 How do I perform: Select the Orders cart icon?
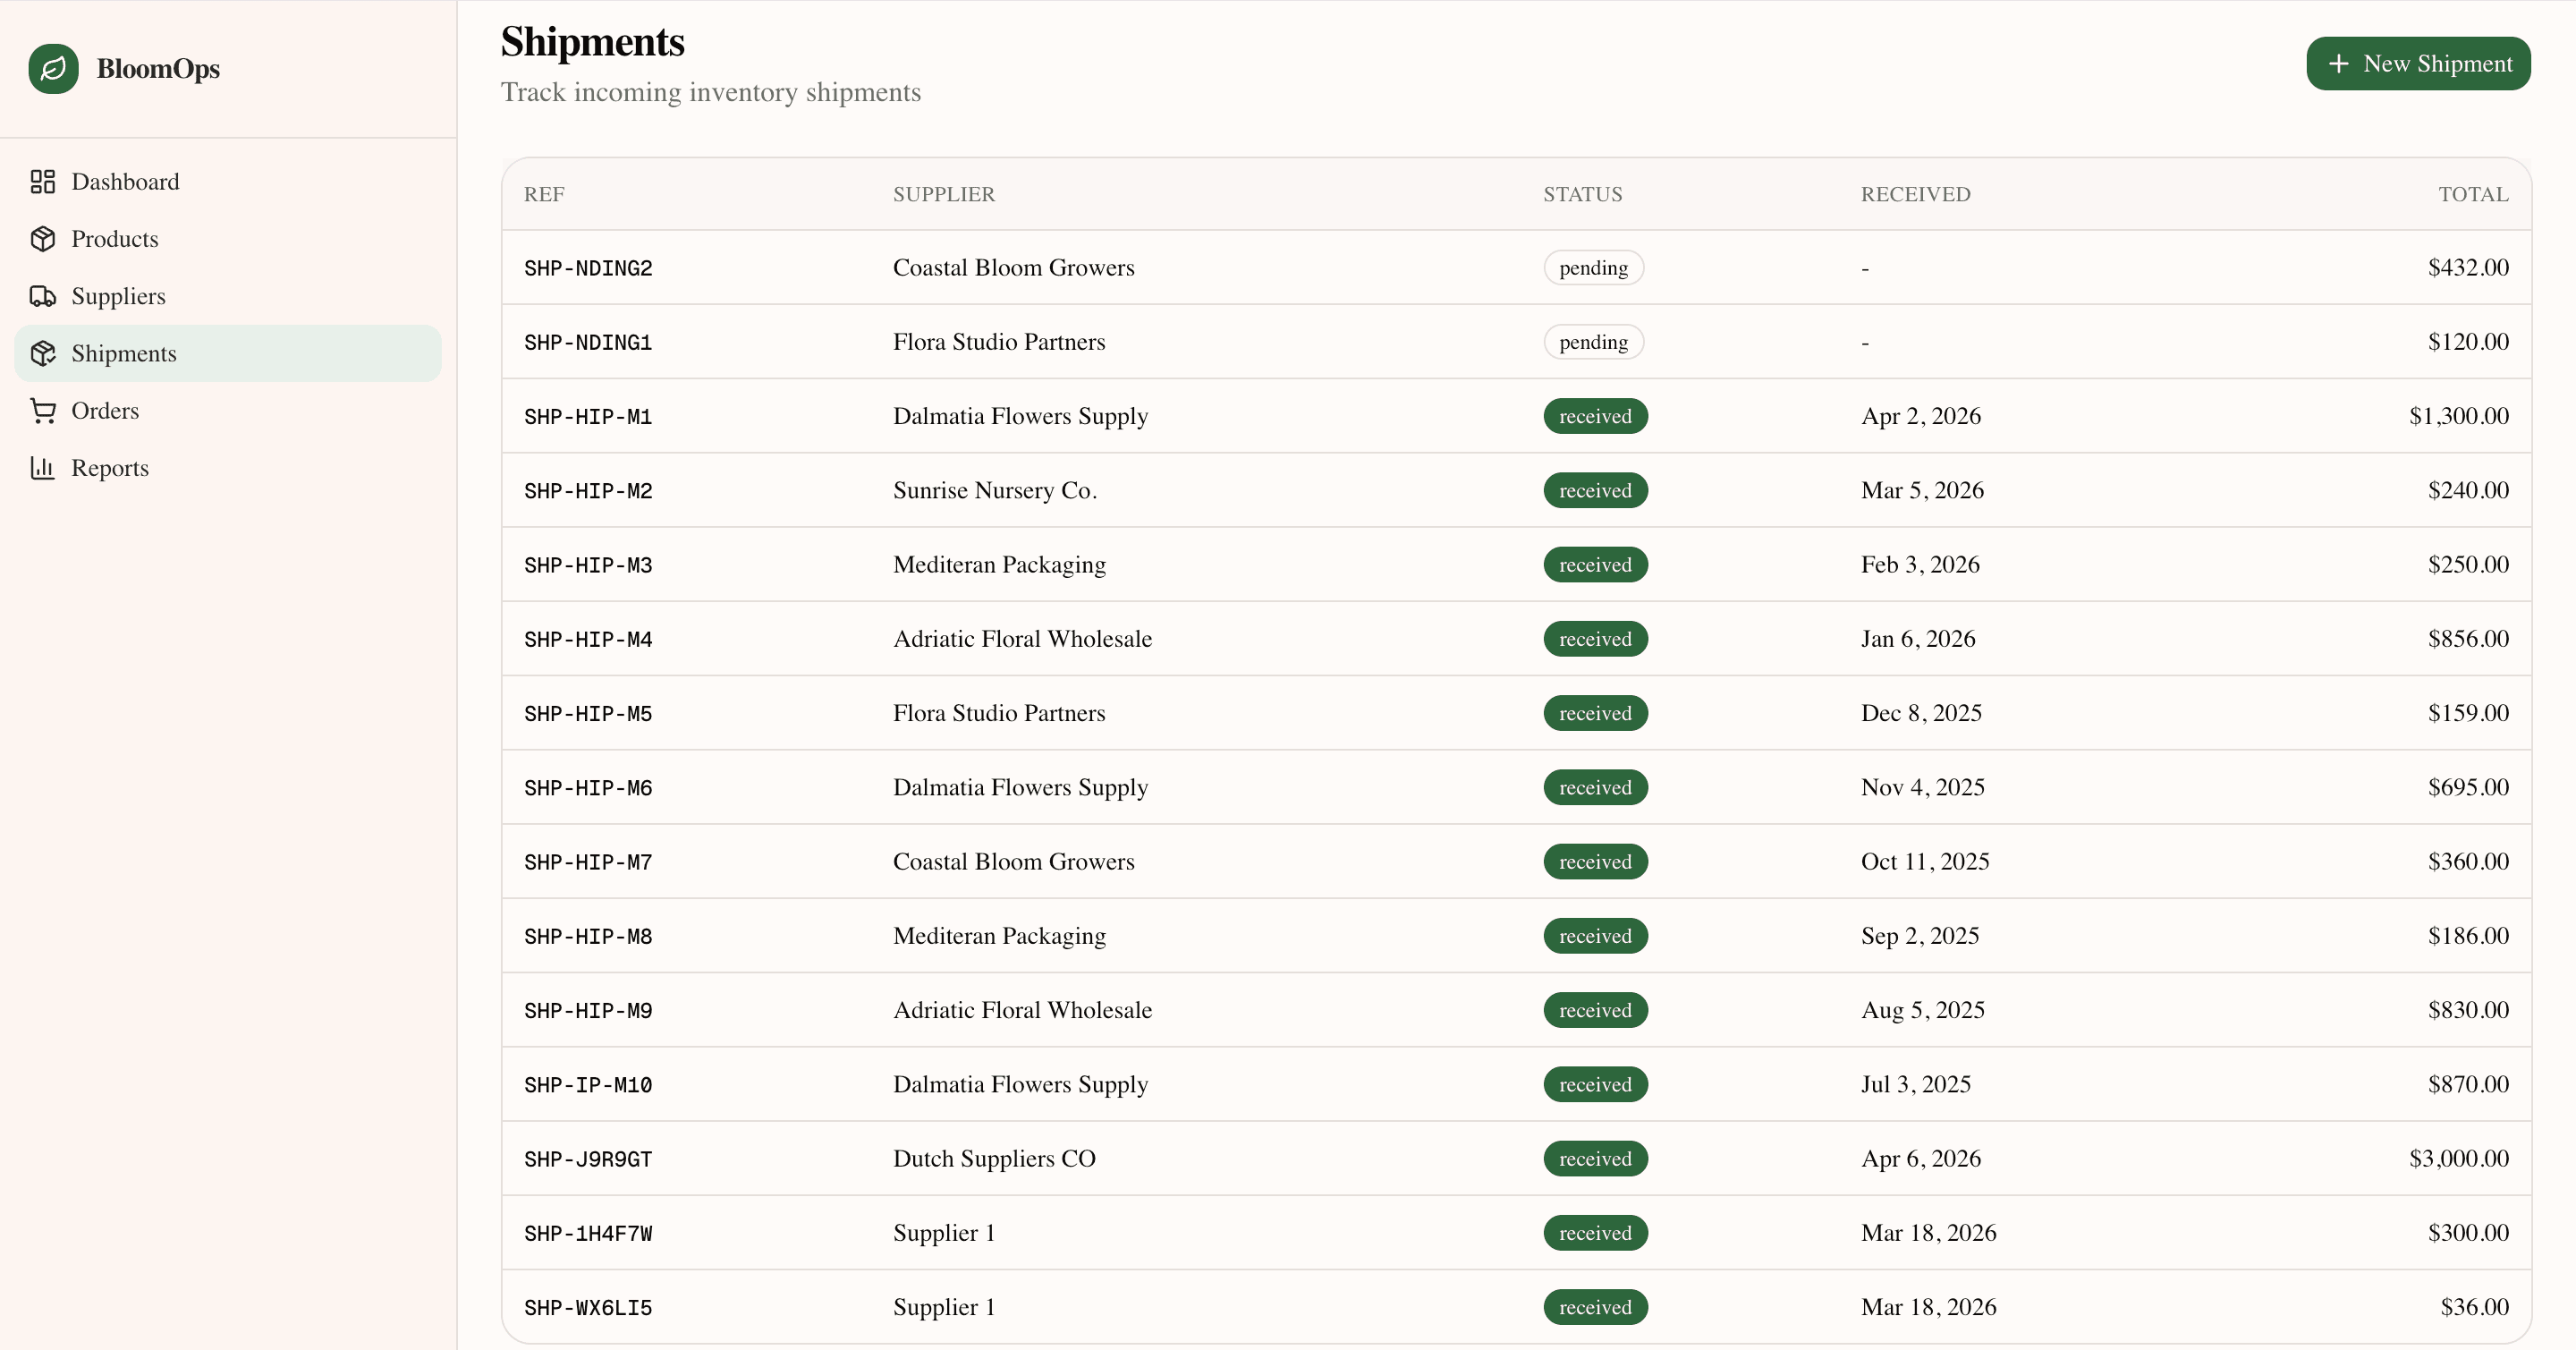click(42, 411)
